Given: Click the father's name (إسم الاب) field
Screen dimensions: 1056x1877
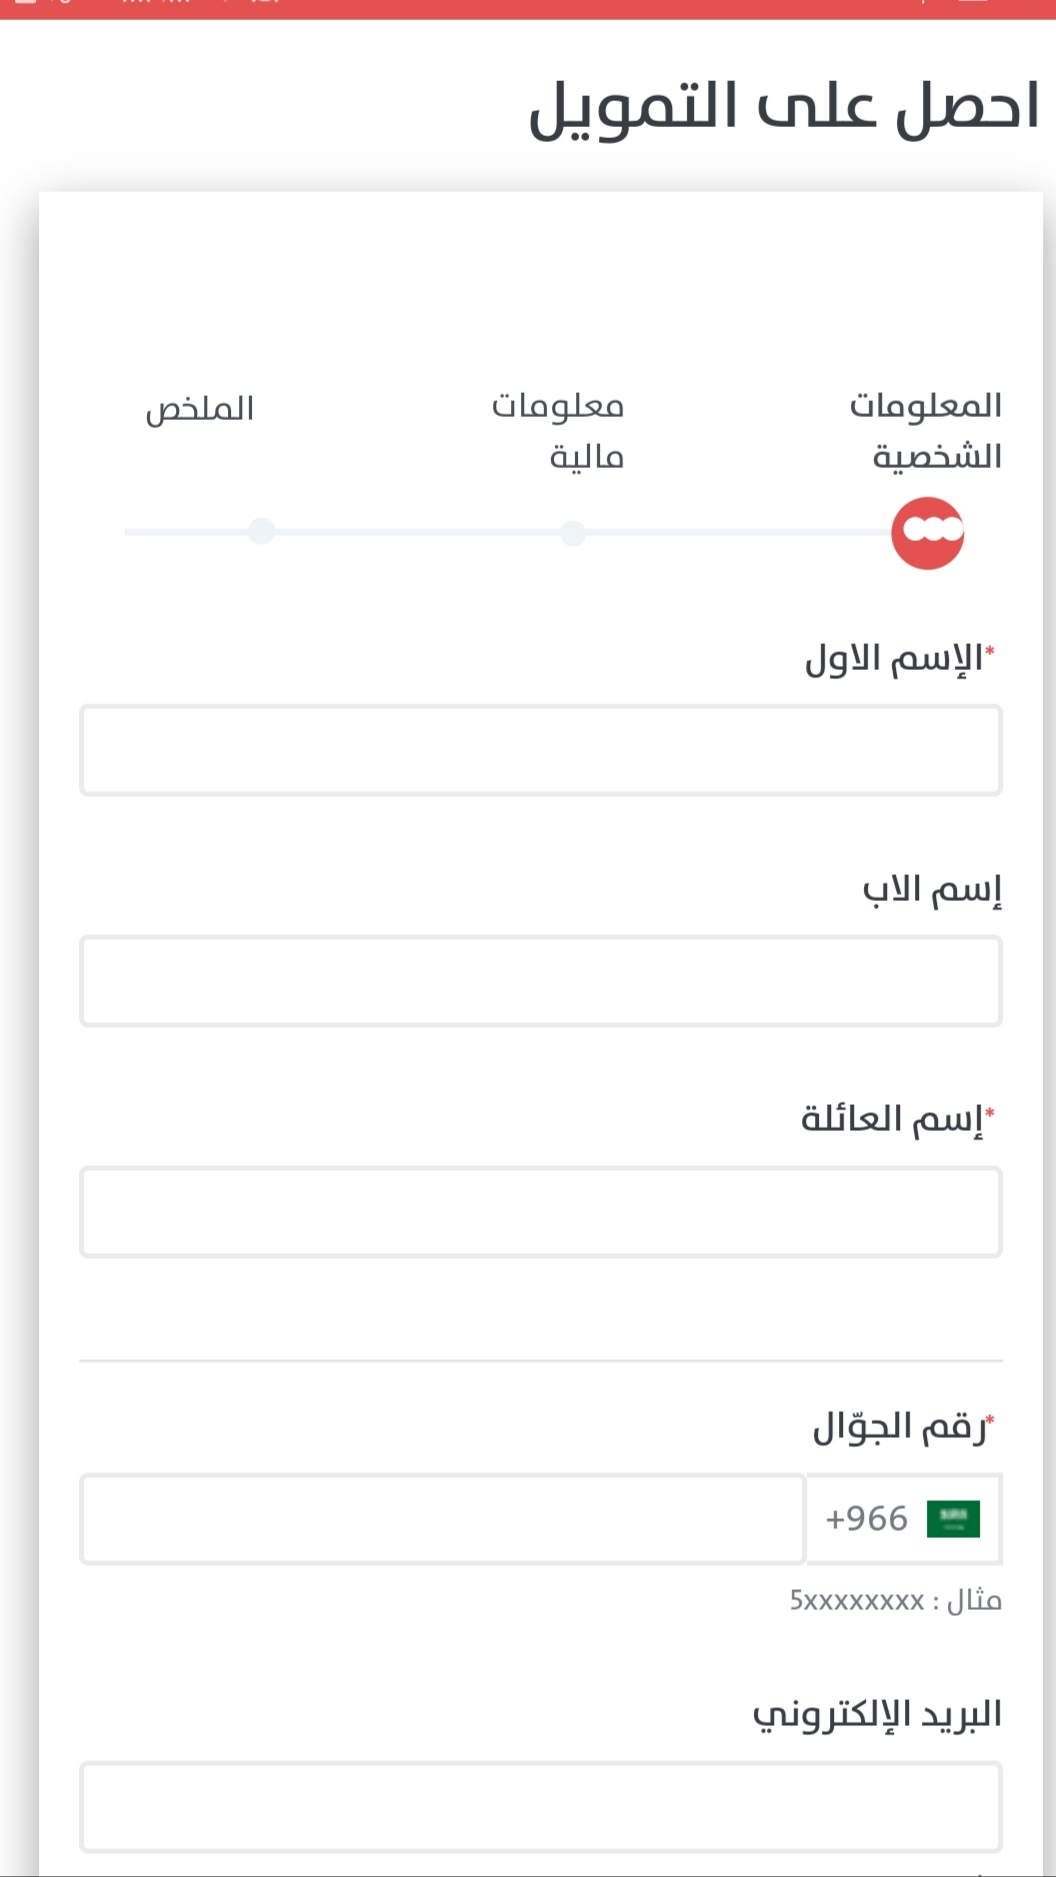Looking at the screenshot, I should (540, 981).
